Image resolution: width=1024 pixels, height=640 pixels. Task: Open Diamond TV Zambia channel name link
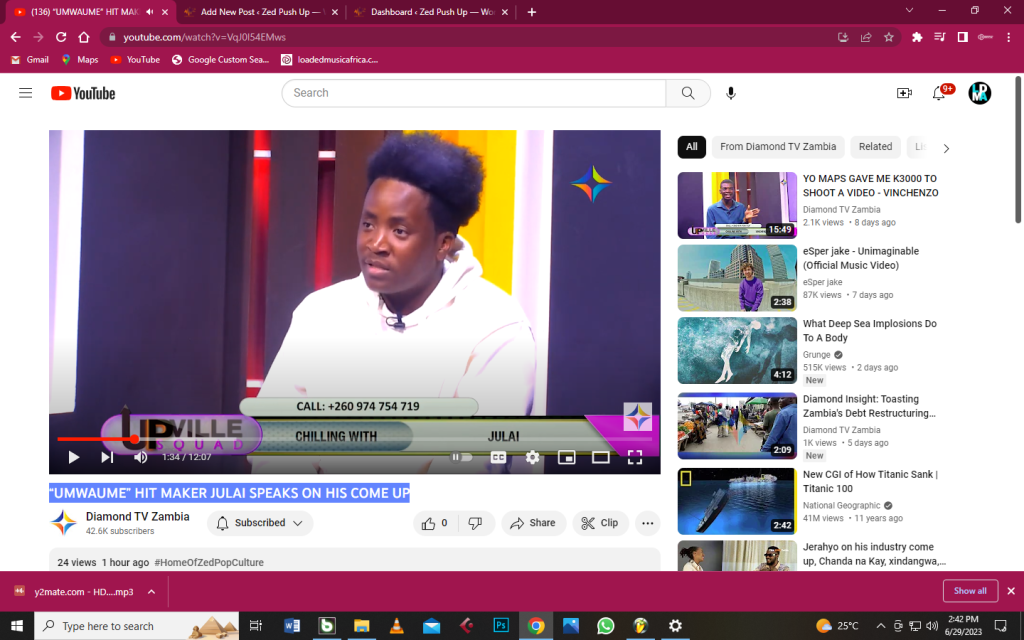[138, 517]
